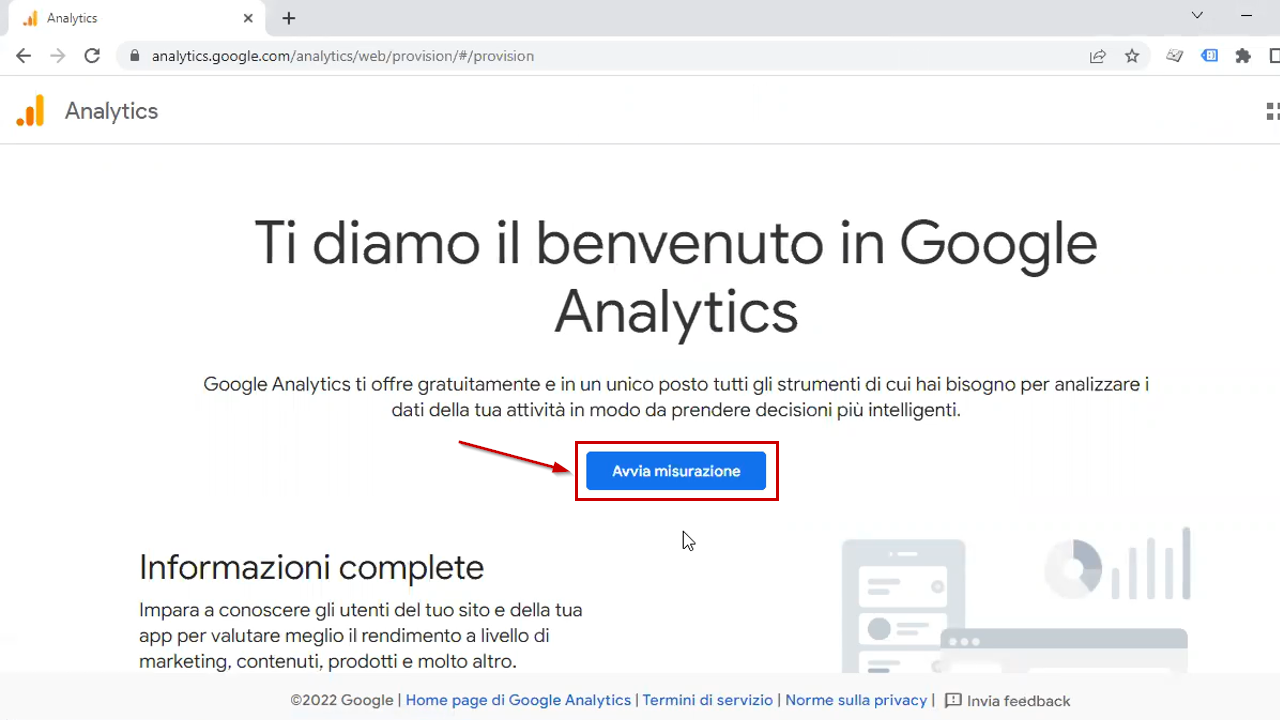1280x720 pixels.
Task: Open Home page di Google Analytics link
Action: 518,700
